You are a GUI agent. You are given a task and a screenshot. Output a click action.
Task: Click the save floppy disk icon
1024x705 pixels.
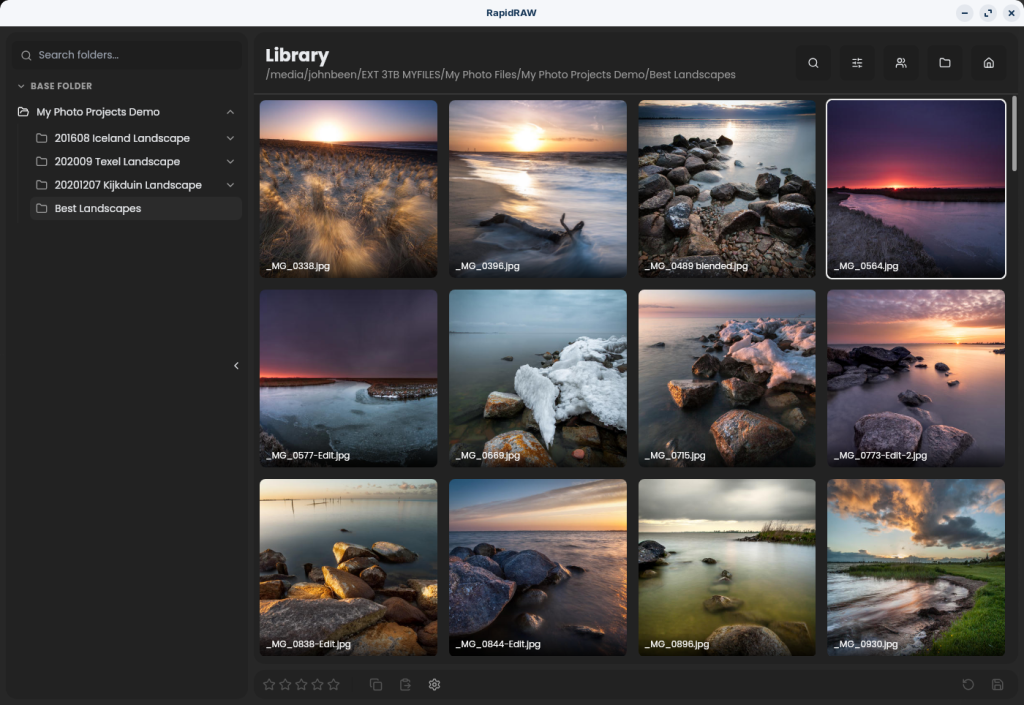coord(997,685)
